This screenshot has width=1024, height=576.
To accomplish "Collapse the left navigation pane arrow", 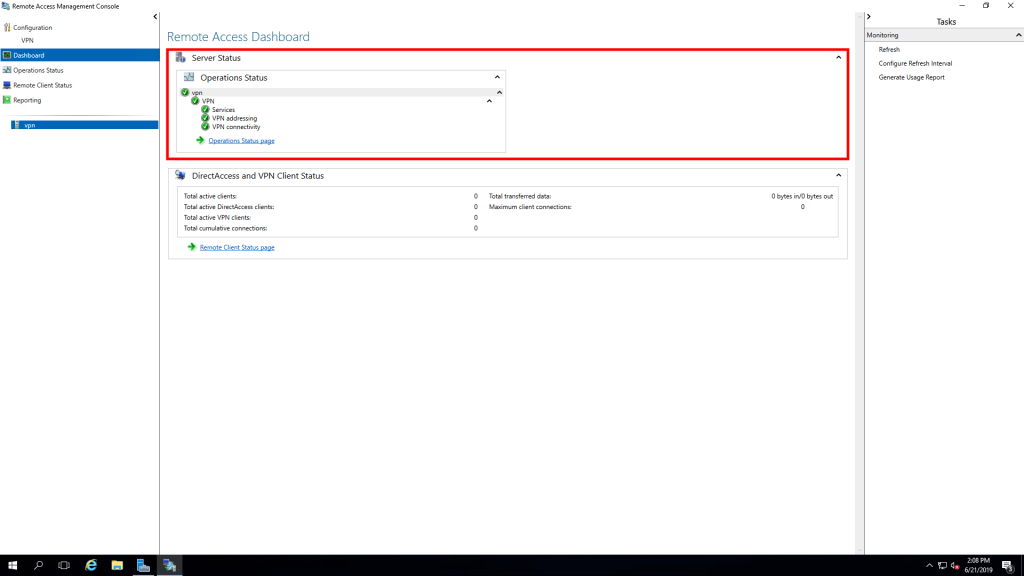I will [x=155, y=16].
